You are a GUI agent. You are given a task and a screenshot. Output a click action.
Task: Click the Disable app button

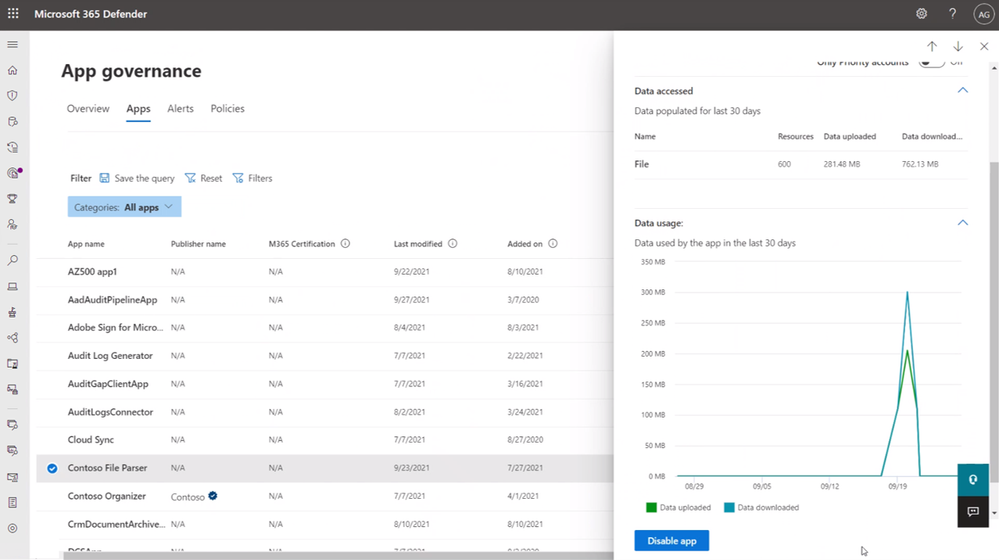672,540
